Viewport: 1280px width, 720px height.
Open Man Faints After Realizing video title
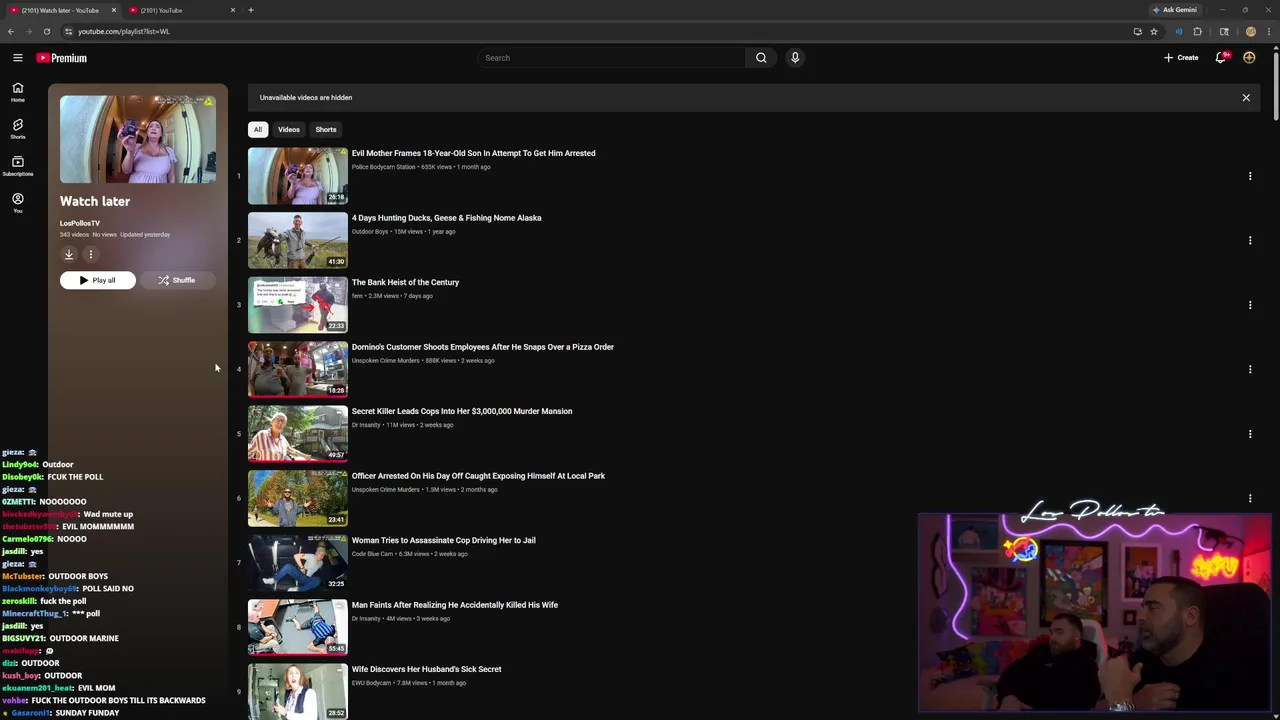point(455,605)
